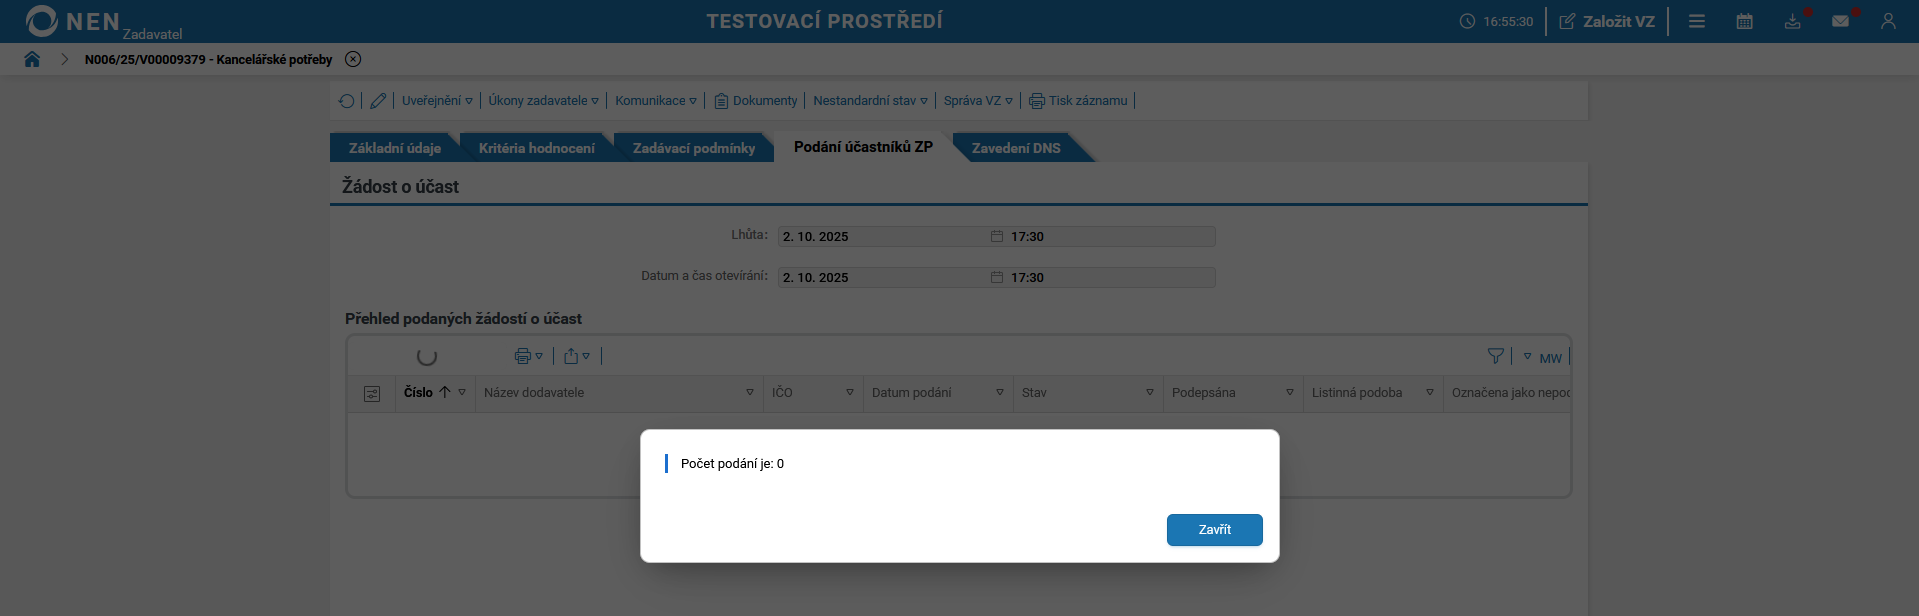1919x616 pixels.
Task: Switch to the Základní údaje tab
Action: pos(395,148)
